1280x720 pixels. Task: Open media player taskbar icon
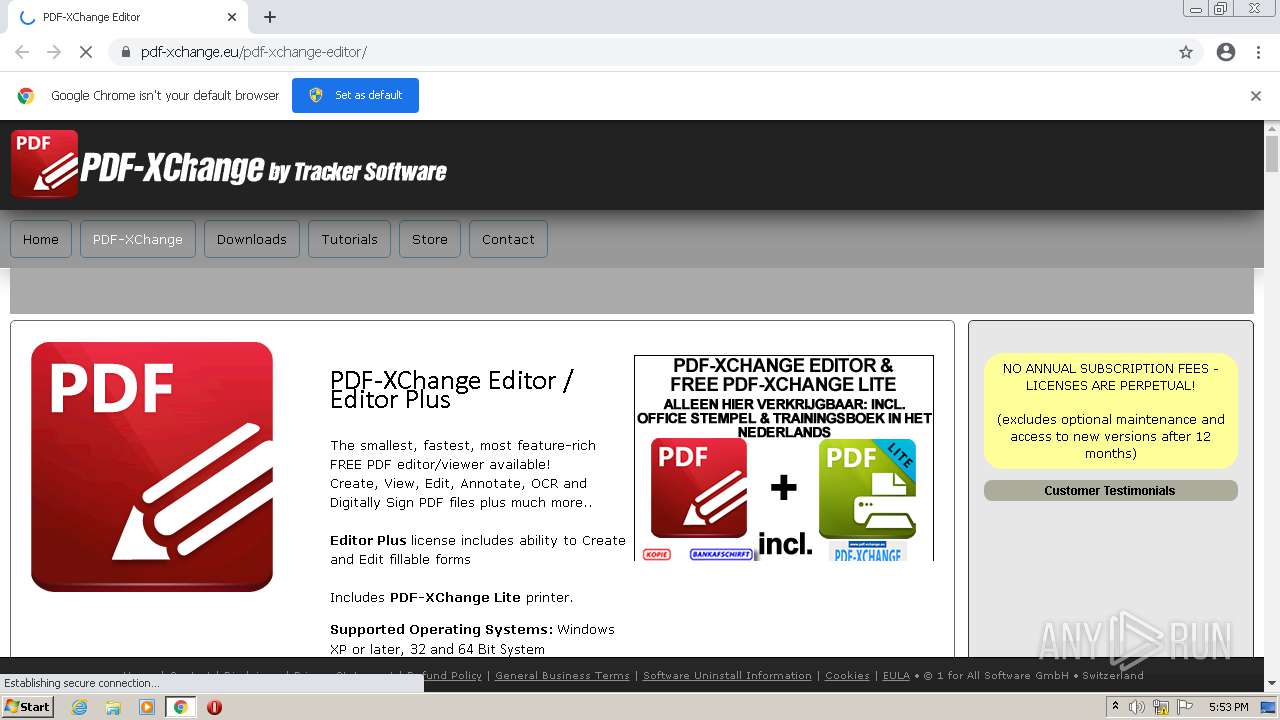click(x=147, y=707)
